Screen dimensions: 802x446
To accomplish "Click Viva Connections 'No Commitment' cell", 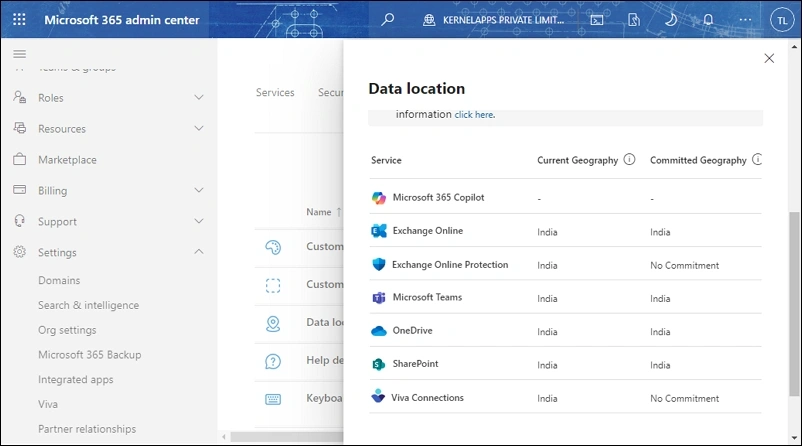I will click(684, 398).
